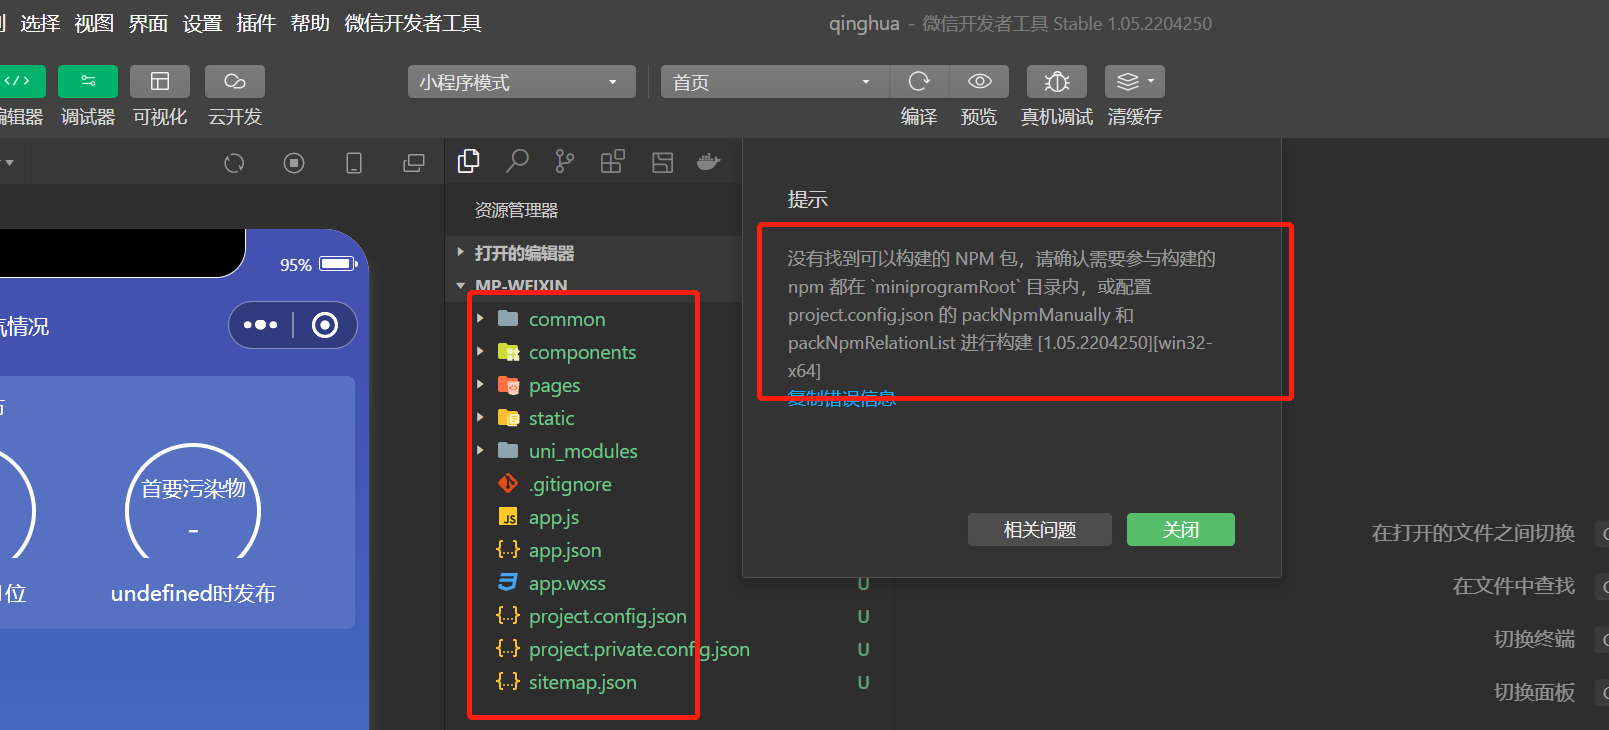Open the sitemap.json file
The width and height of the screenshot is (1609, 730).
pyautogui.click(x=582, y=682)
